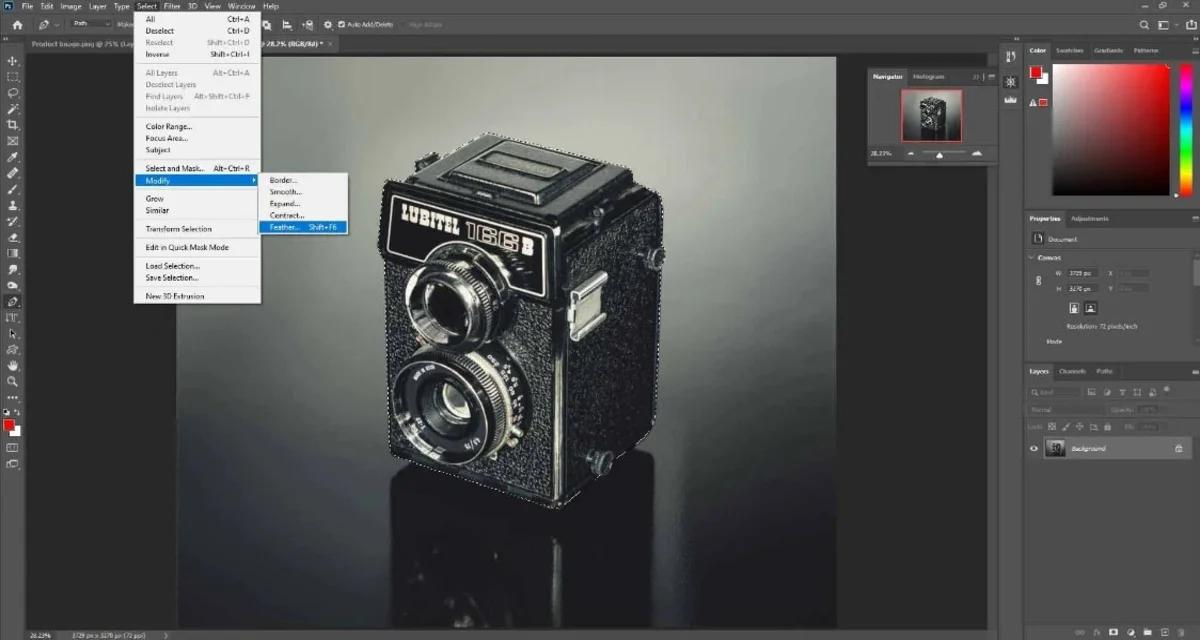Select the Gradient tool
The width and height of the screenshot is (1200, 640).
point(13,253)
